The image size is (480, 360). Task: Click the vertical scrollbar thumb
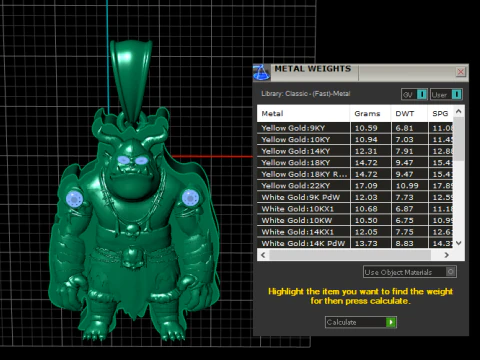tap(459, 139)
